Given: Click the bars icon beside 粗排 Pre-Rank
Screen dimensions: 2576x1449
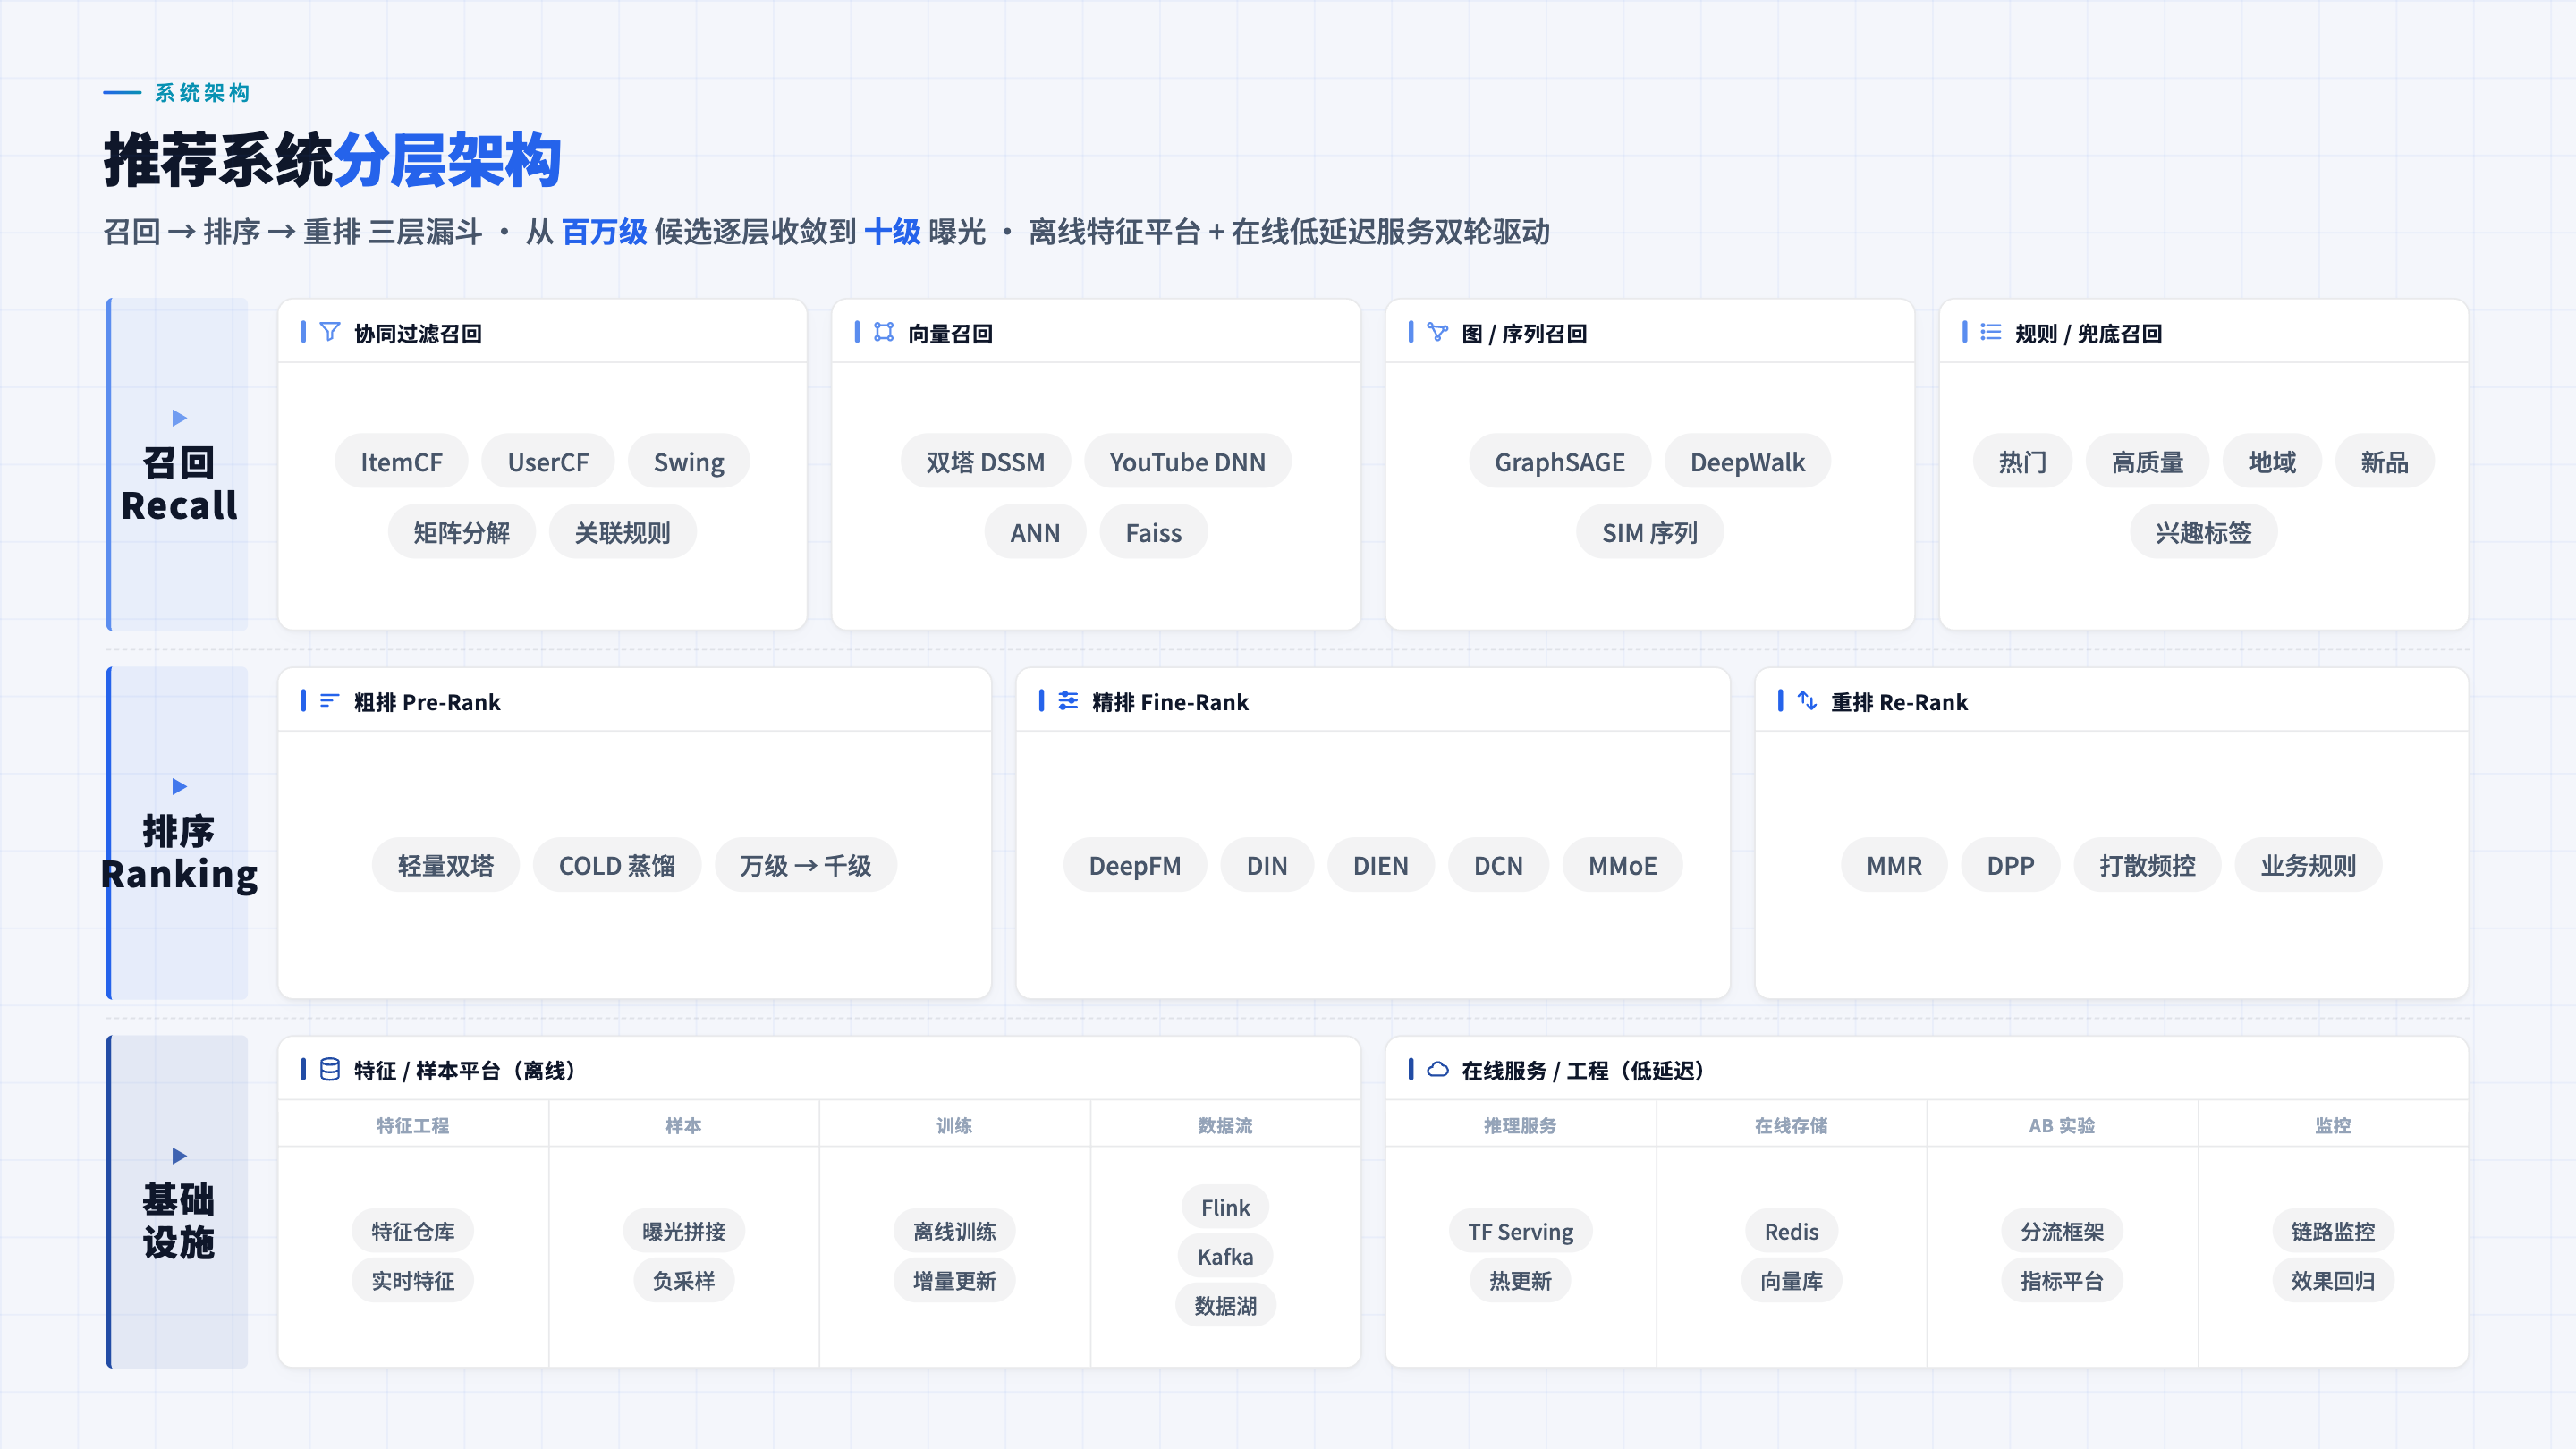Looking at the screenshot, I should coord(330,701).
